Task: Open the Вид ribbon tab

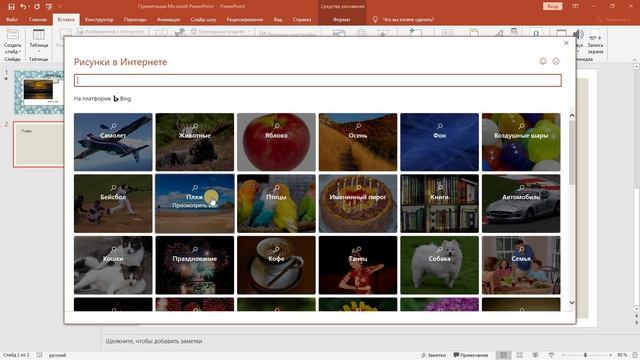Action: pyautogui.click(x=278, y=19)
